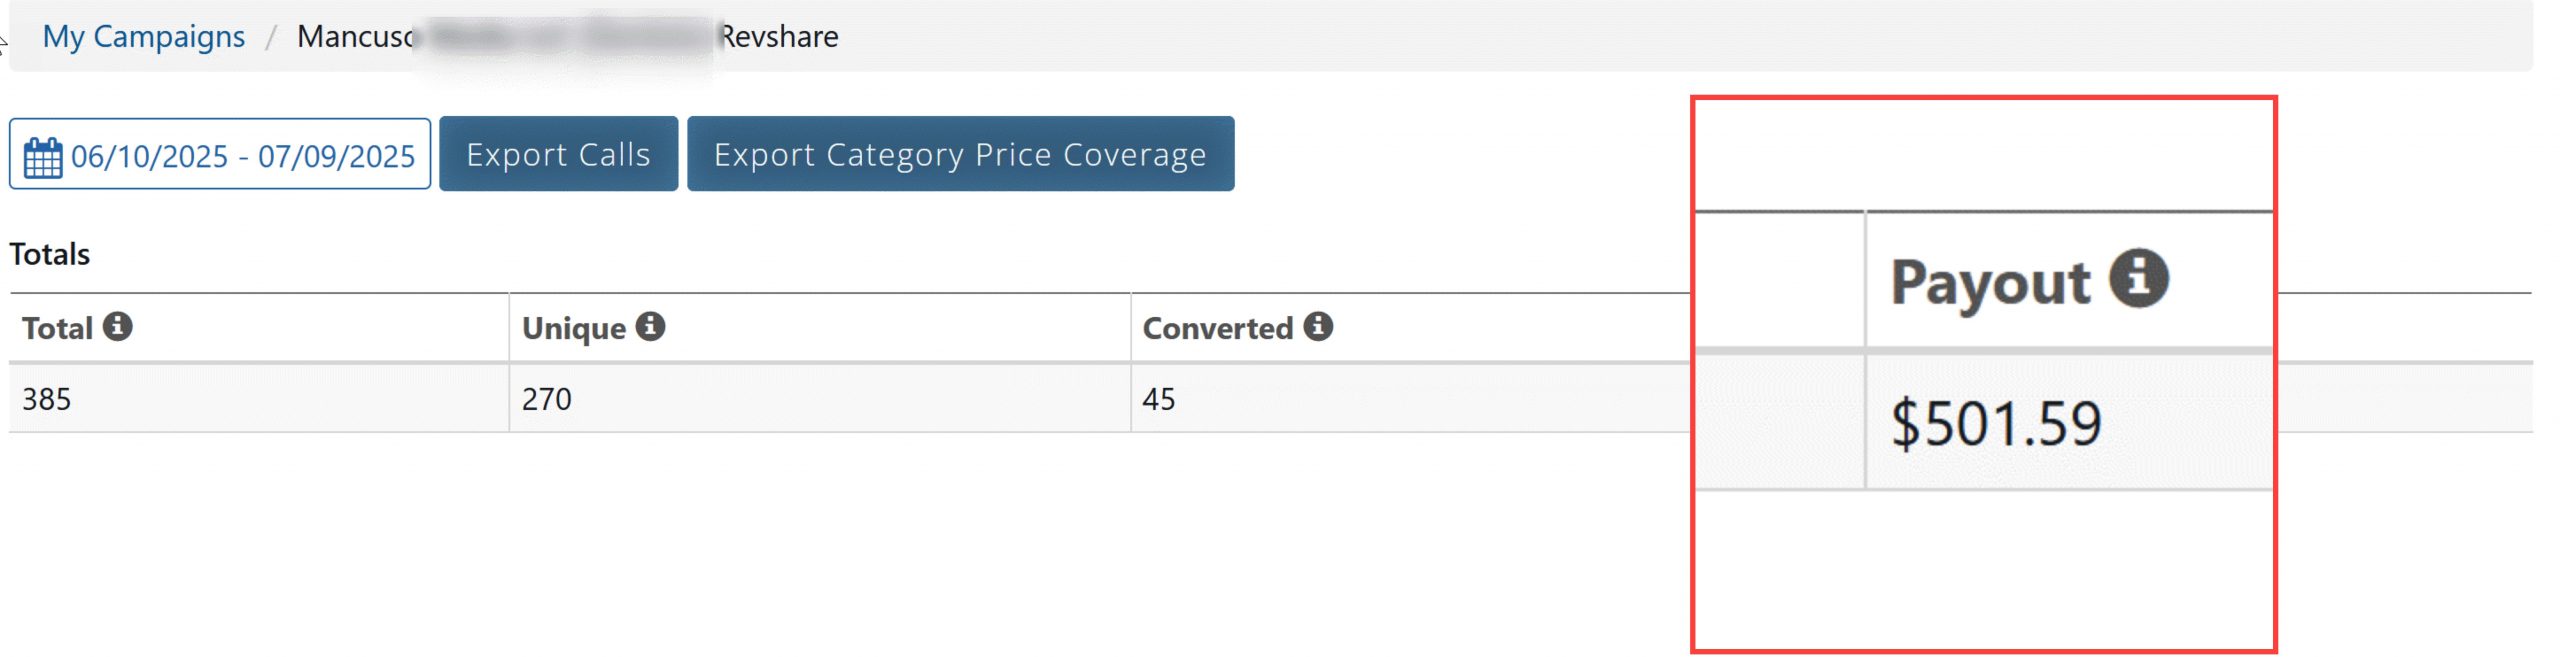Click the calendar icon in date picker

43,157
